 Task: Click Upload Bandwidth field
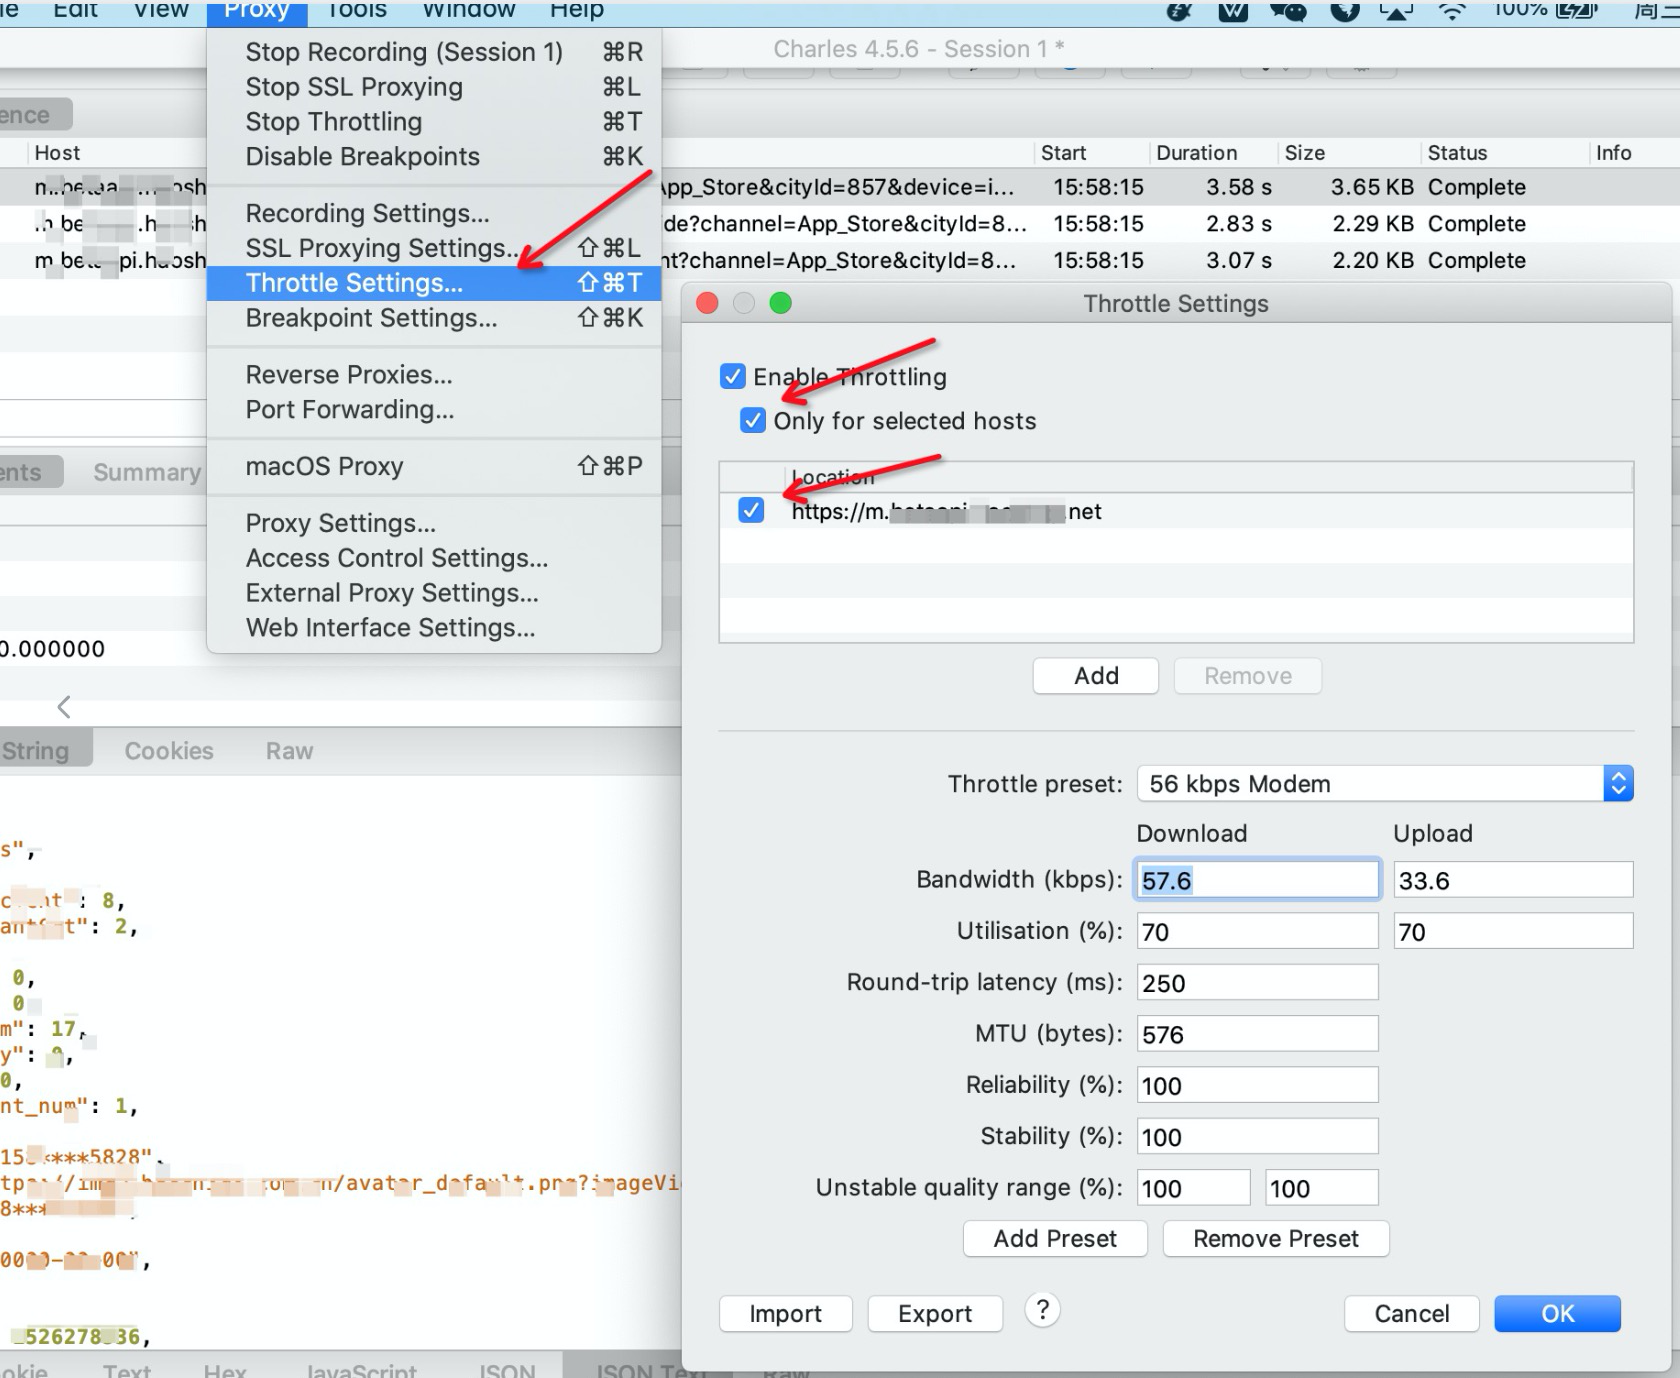click(x=1513, y=880)
